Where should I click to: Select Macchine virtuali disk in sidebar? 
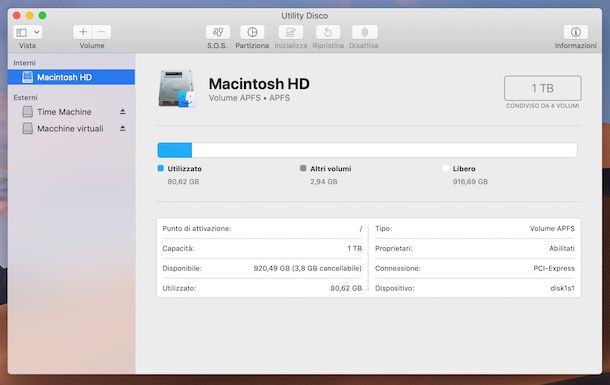tap(71, 128)
